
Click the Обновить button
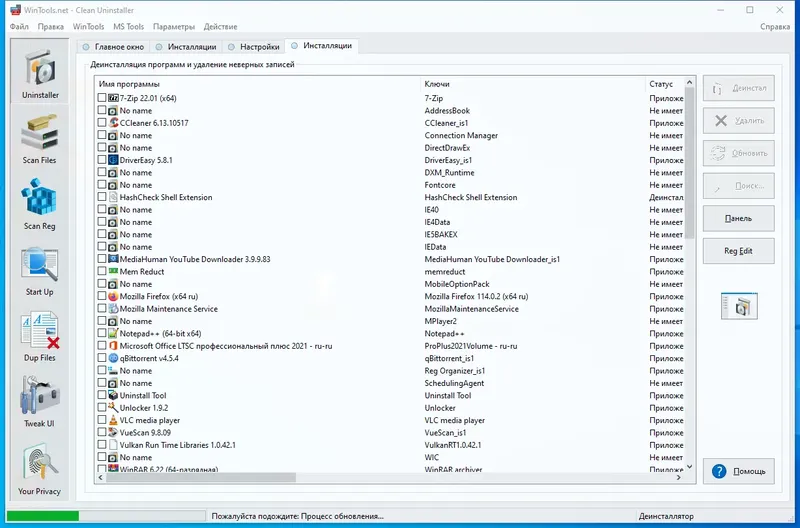(738, 153)
